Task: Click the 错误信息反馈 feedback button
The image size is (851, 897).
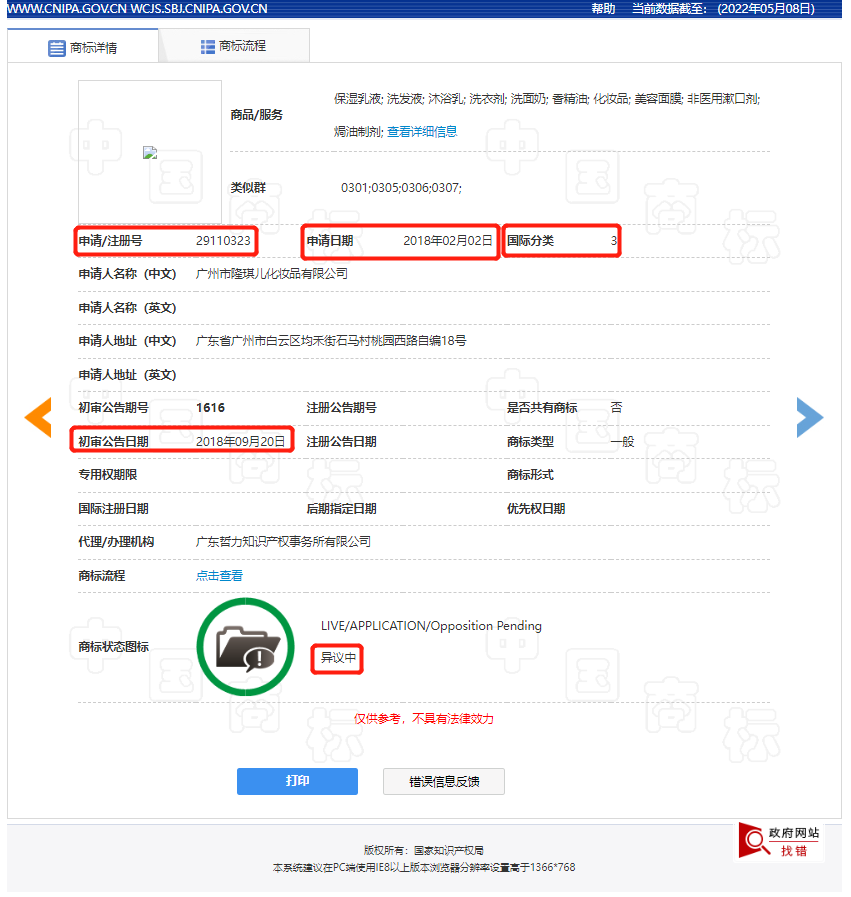Action: pyautogui.click(x=444, y=781)
